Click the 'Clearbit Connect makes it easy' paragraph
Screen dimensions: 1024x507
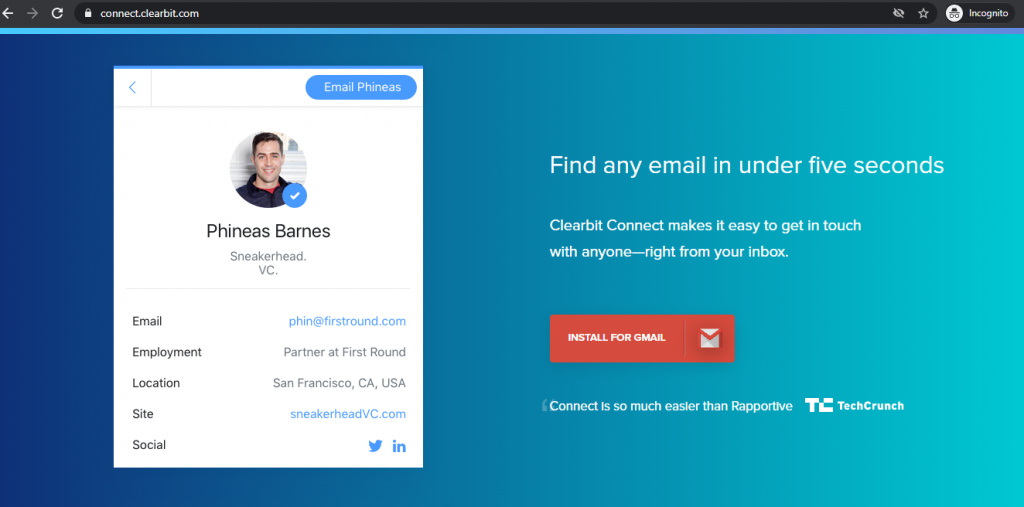click(705, 238)
